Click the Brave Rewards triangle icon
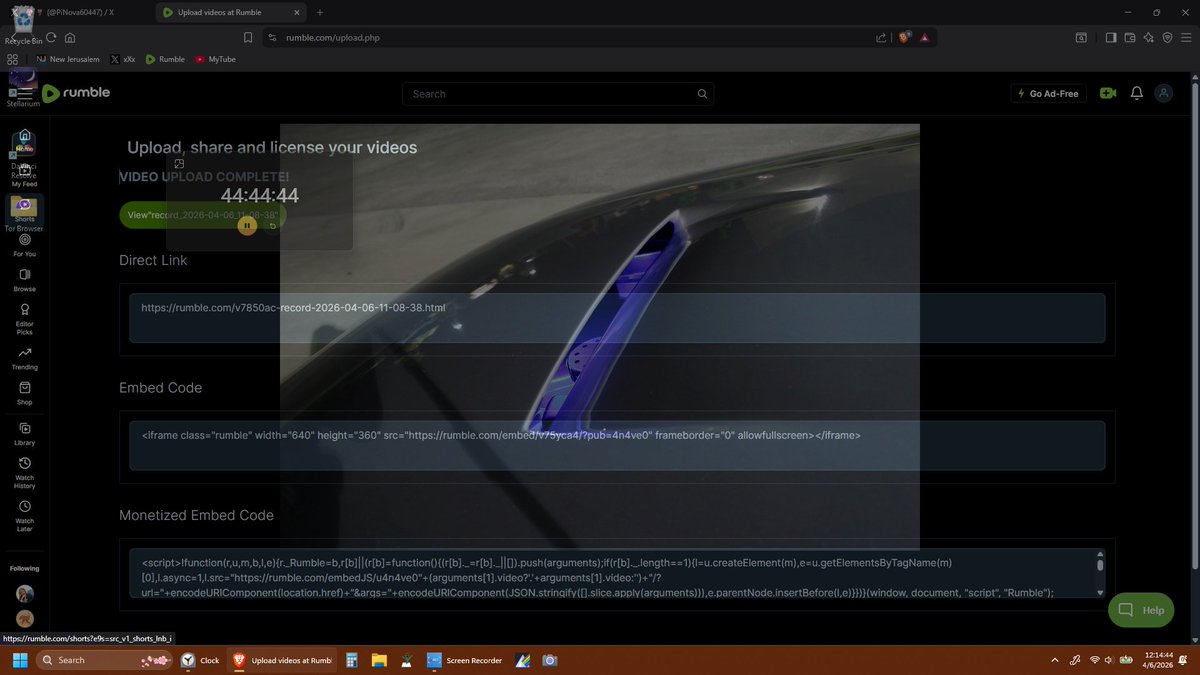This screenshot has width=1200, height=675. 924,37
